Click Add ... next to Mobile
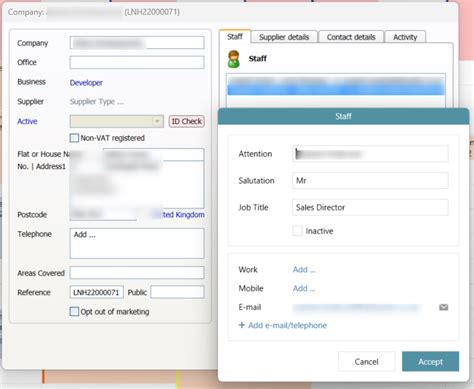Viewport: 474px width, 389px height. point(304,288)
